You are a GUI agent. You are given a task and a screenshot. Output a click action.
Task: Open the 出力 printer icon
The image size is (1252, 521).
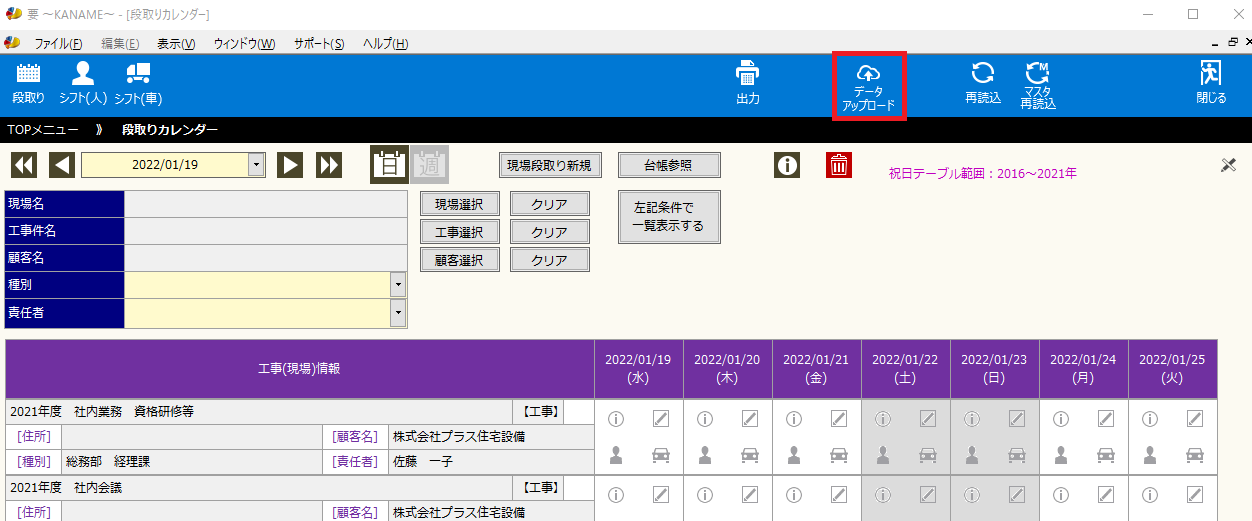click(x=747, y=73)
